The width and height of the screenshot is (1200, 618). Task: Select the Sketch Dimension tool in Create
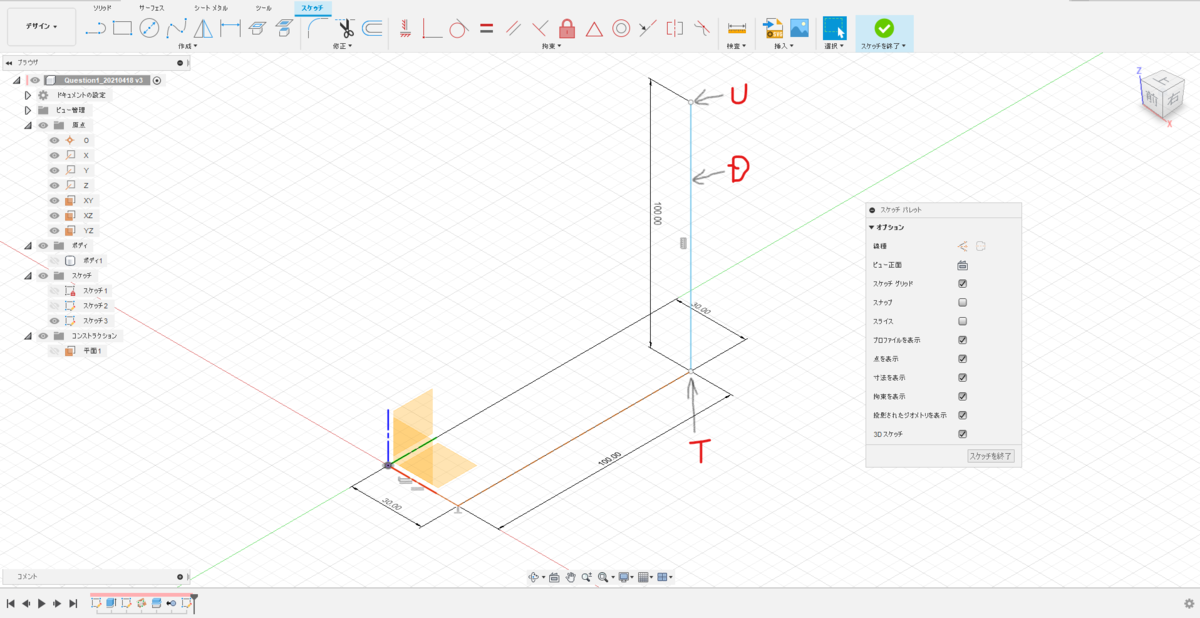coord(230,28)
